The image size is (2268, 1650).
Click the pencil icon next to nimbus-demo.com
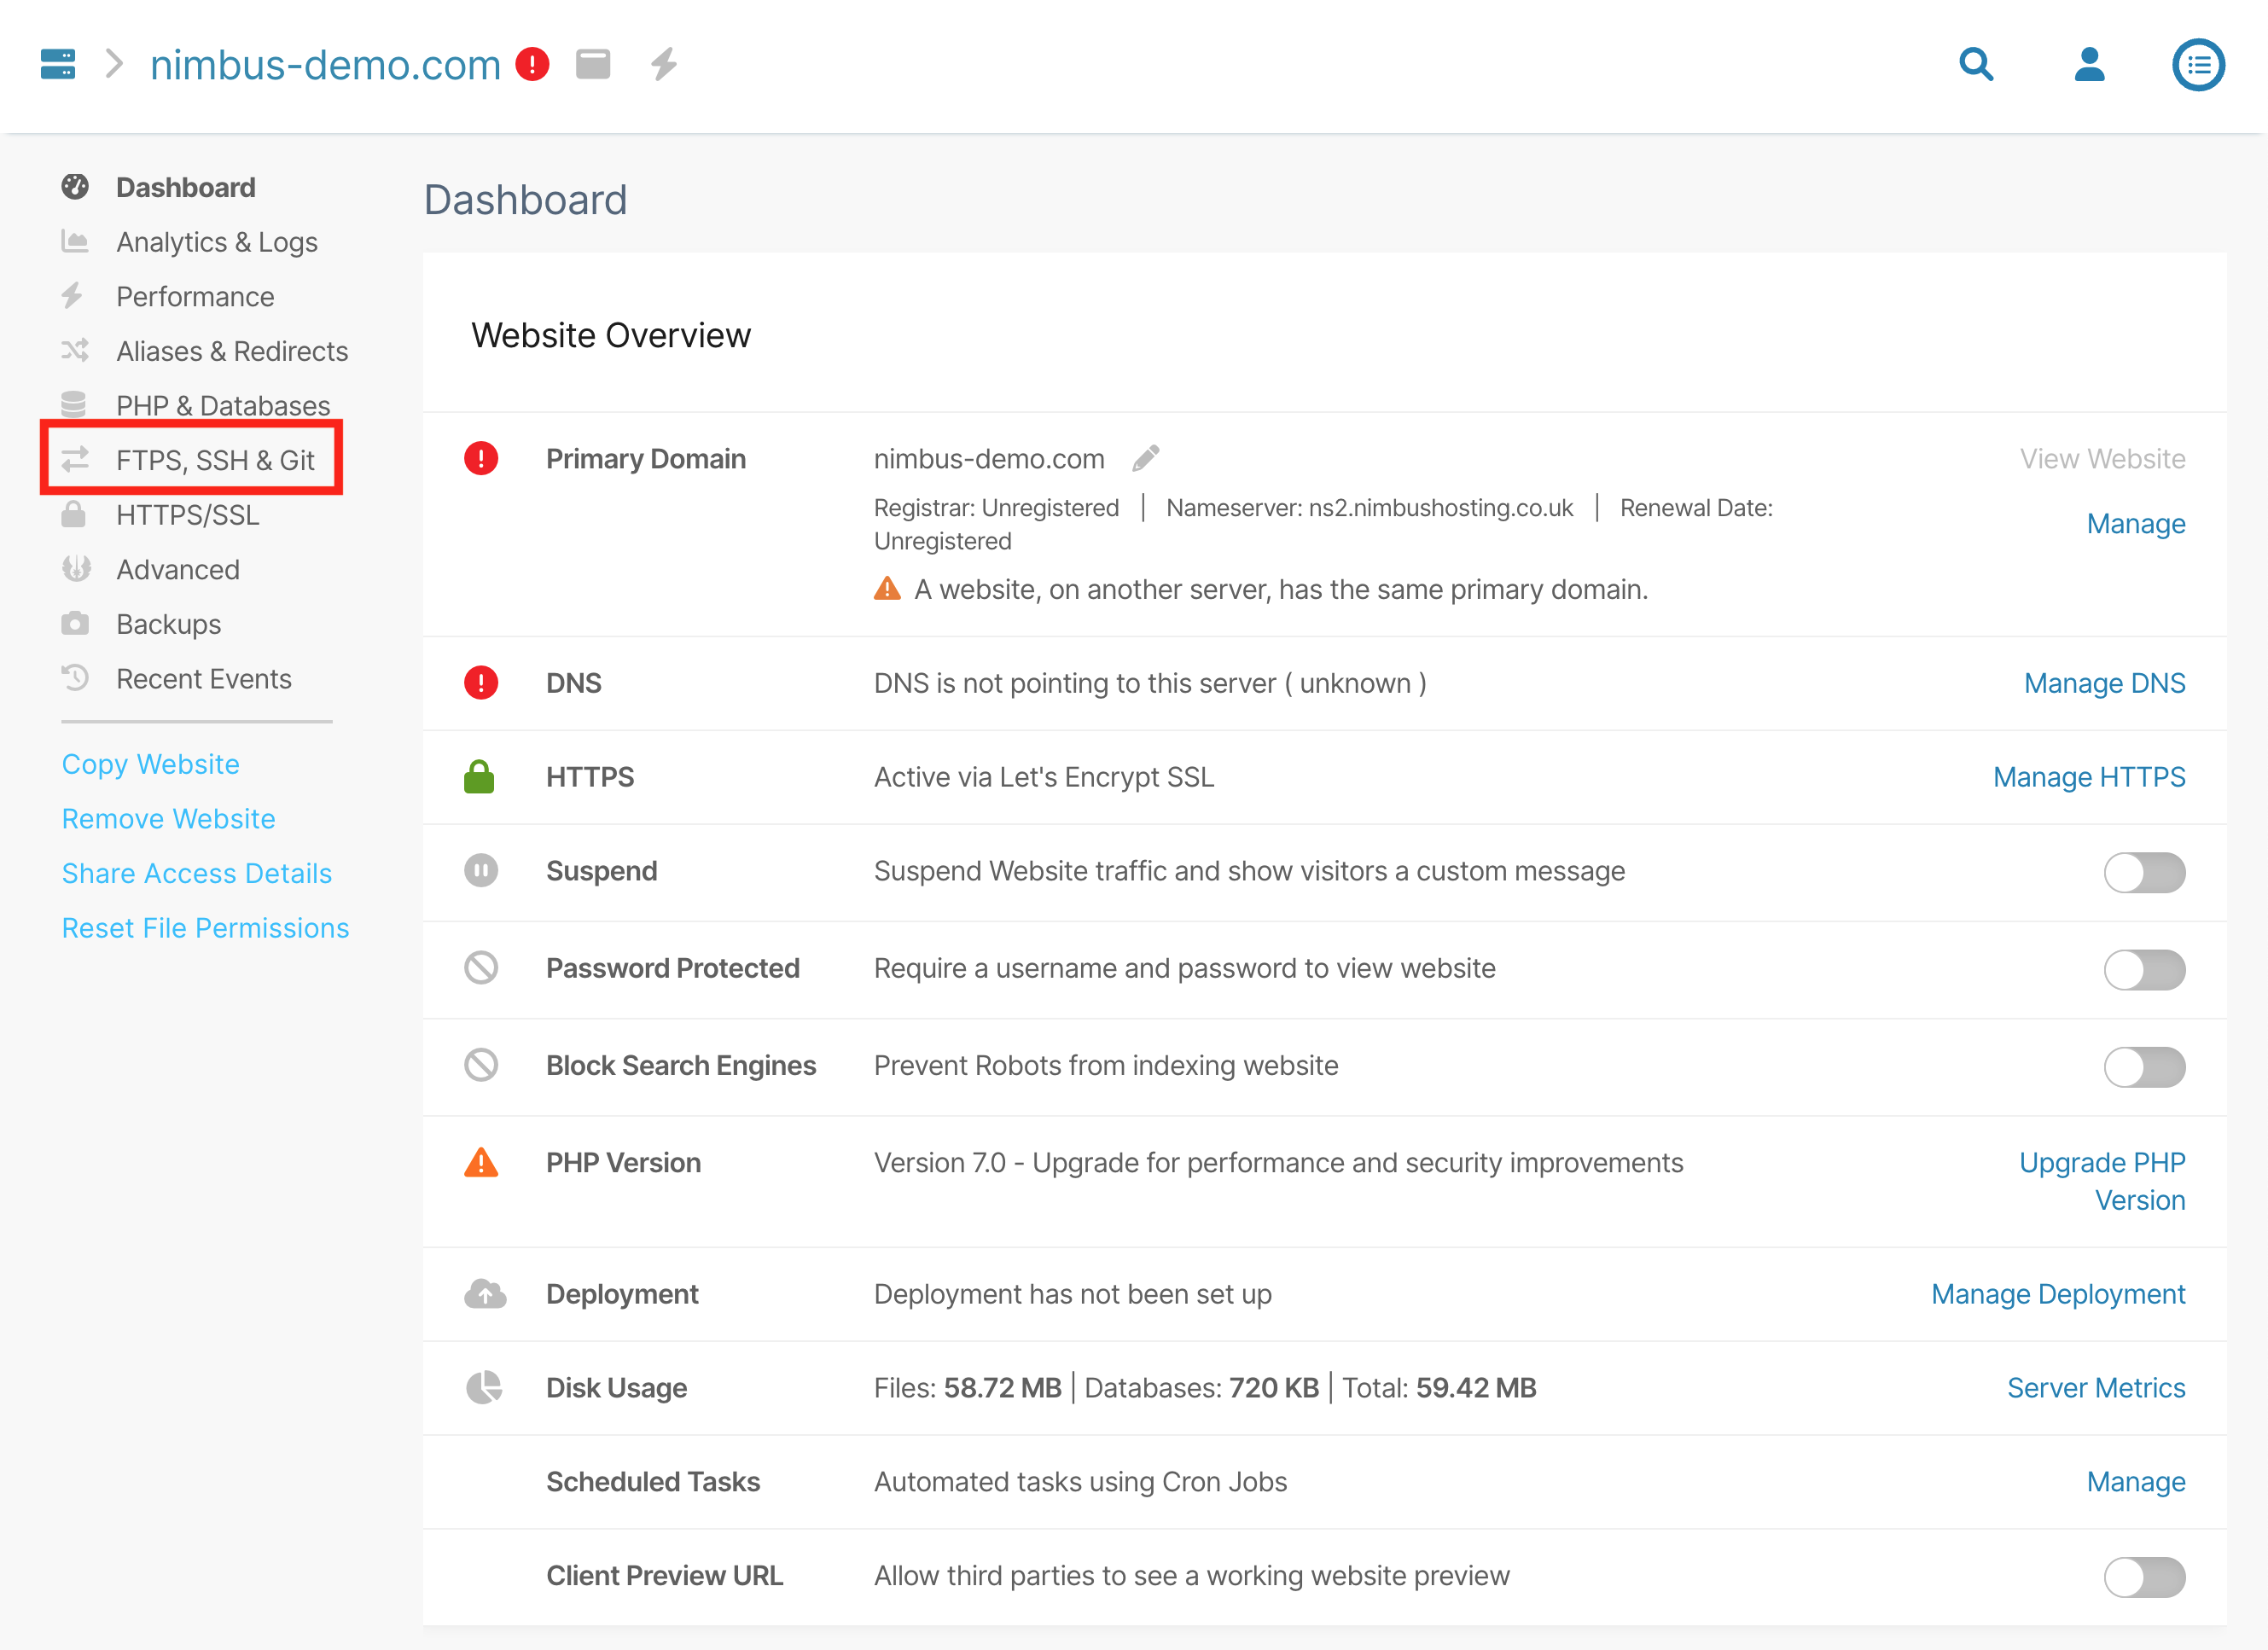point(1145,458)
